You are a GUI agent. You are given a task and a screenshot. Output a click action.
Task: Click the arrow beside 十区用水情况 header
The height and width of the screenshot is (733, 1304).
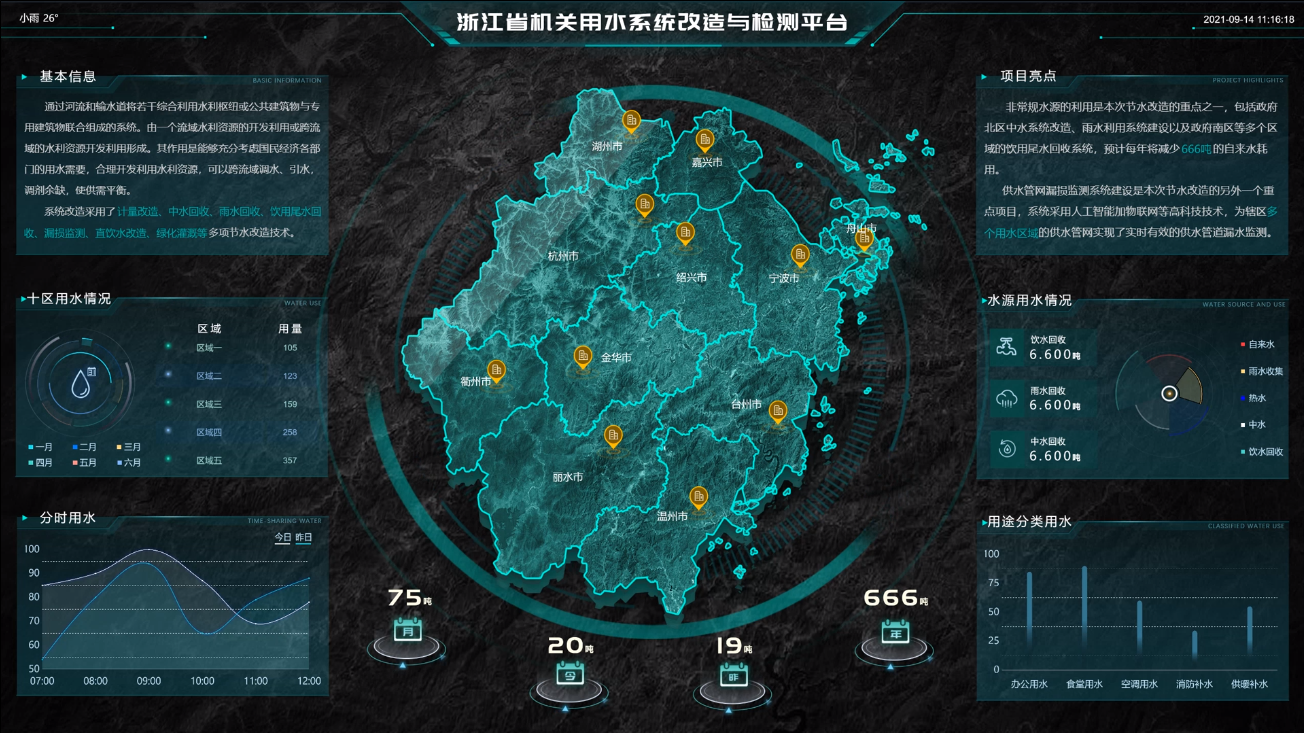click(x=23, y=298)
